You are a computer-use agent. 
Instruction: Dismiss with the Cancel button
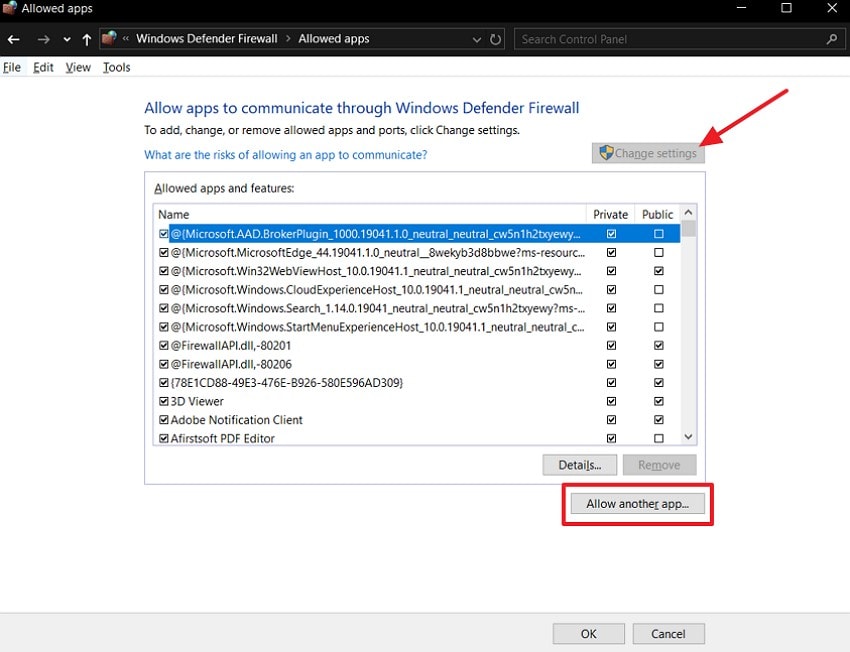(668, 634)
